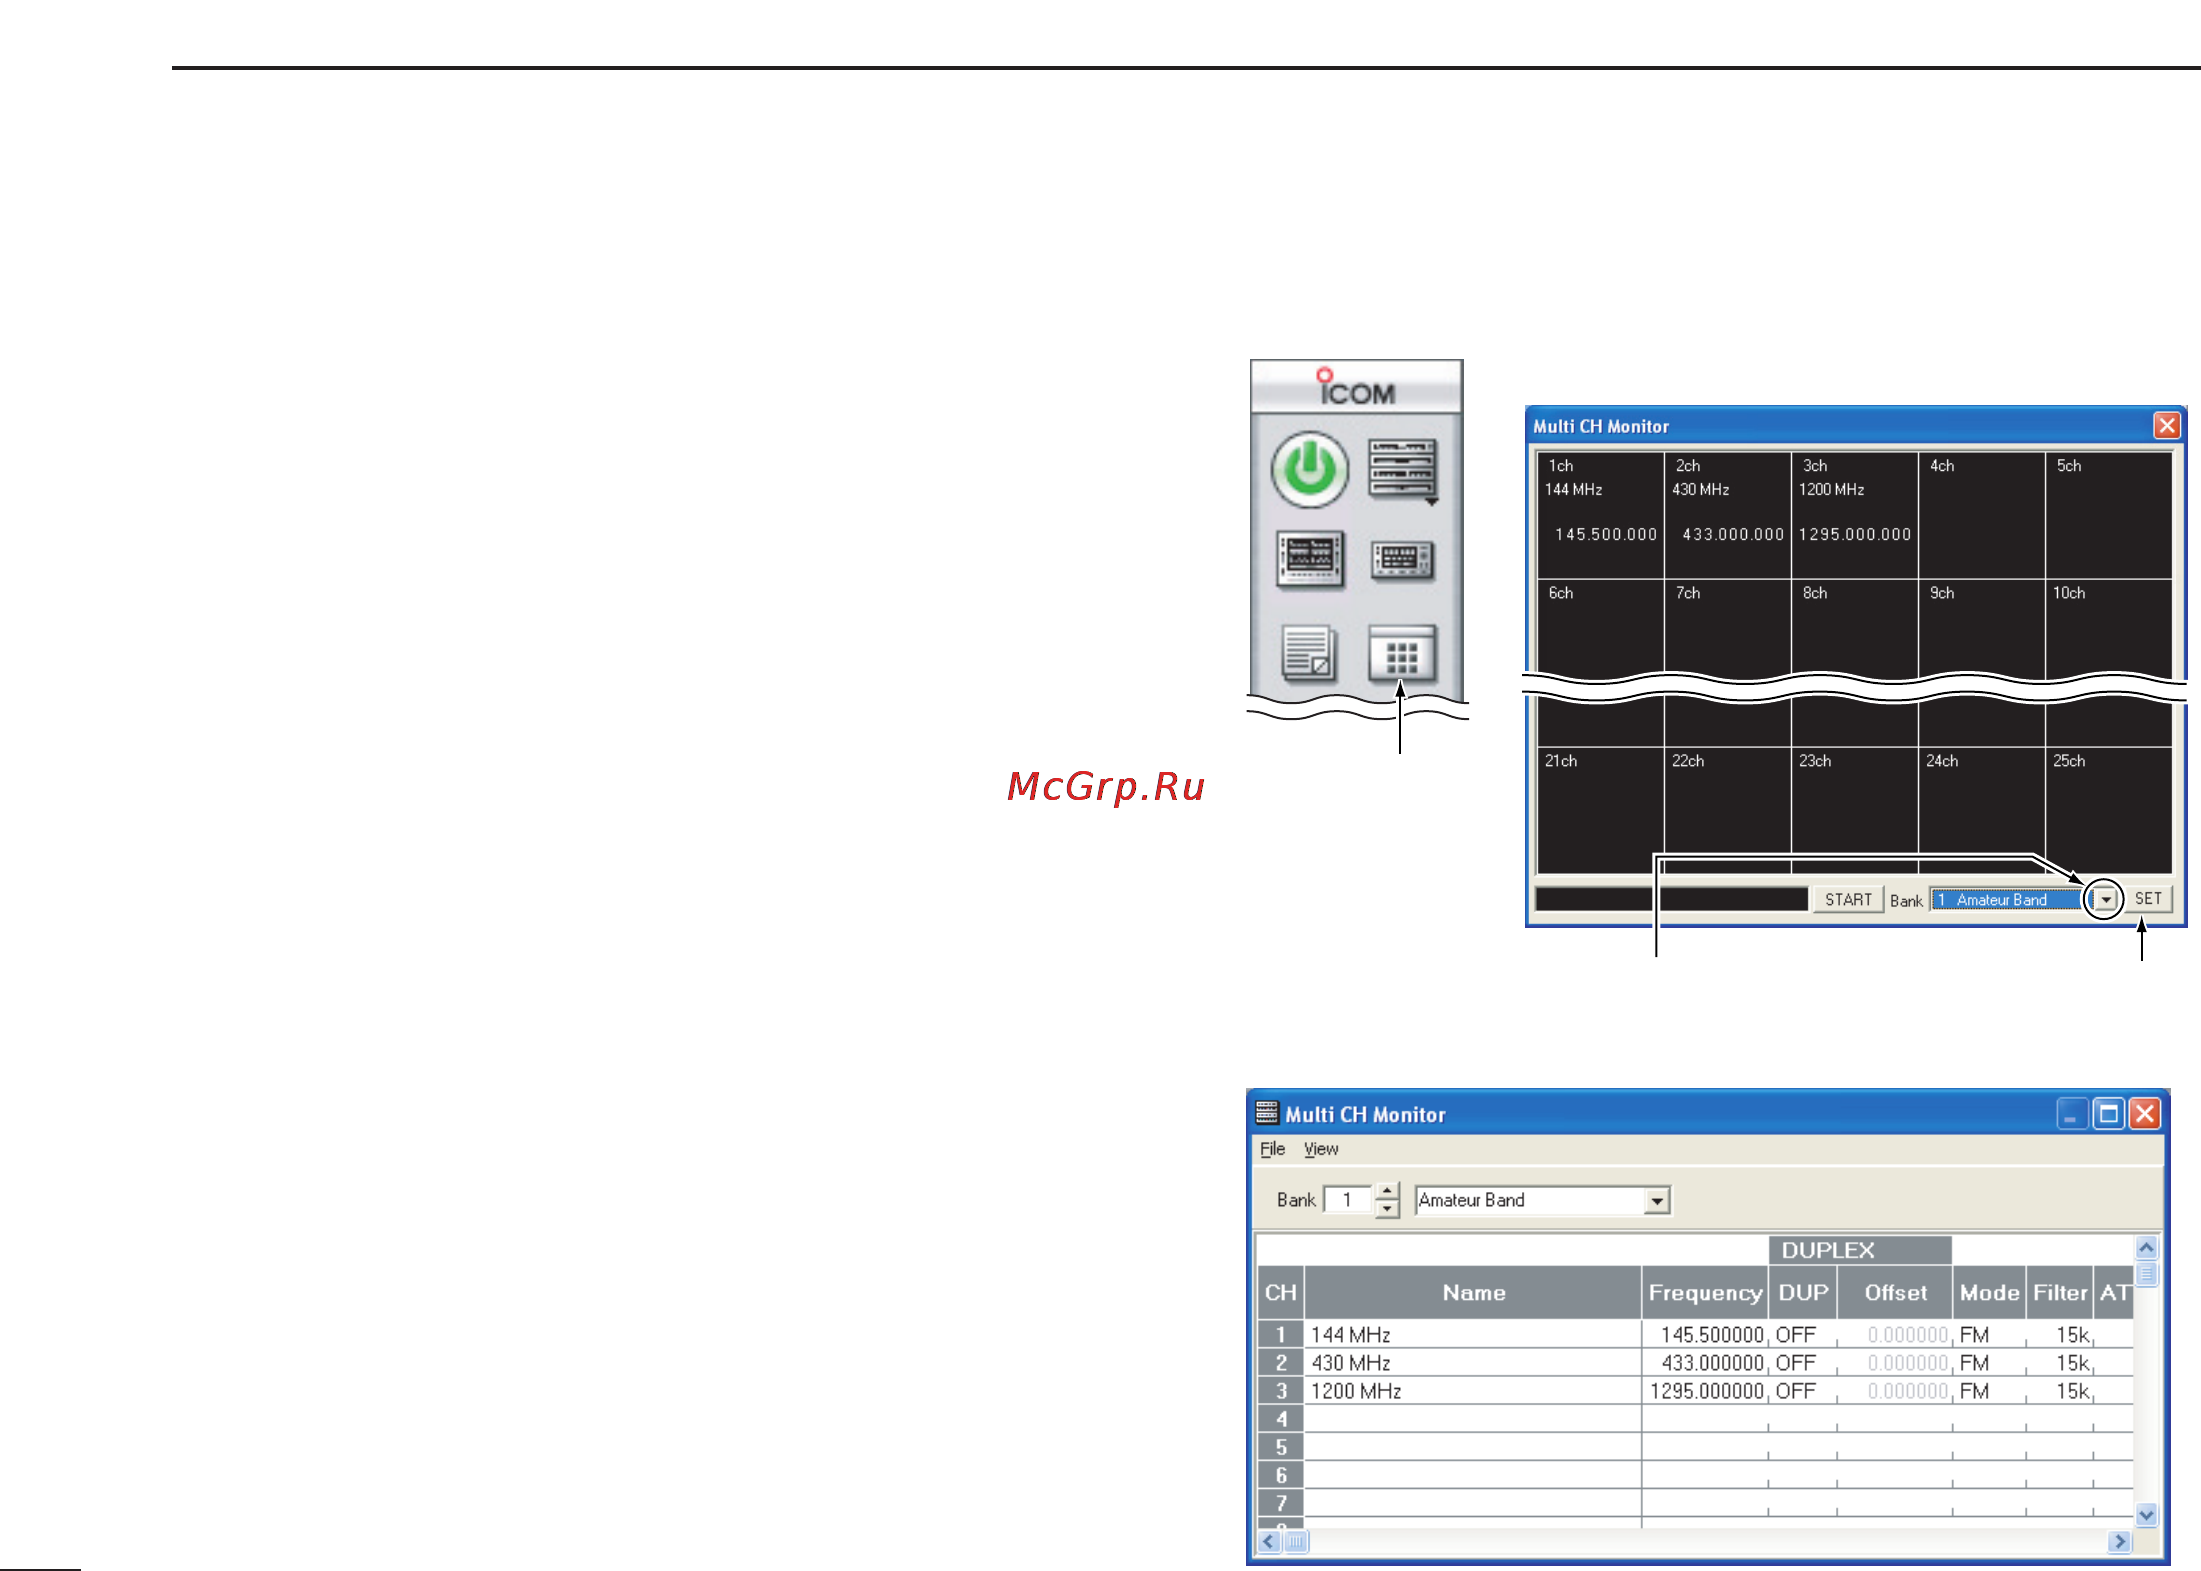
Task: Click frequency cell 433.000000
Action: (x=1705, y=1362)
